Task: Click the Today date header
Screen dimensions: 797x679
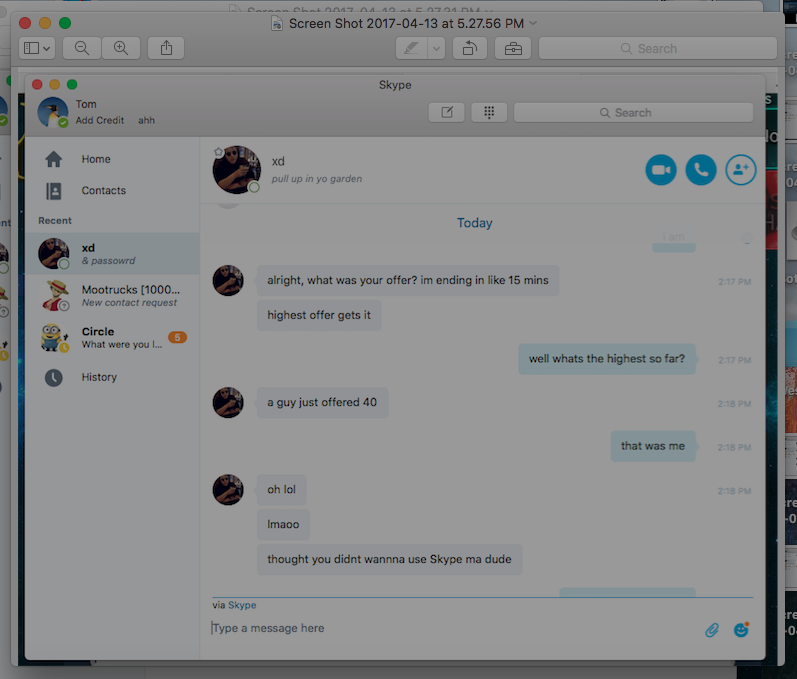Action: (x=474, y=223)
